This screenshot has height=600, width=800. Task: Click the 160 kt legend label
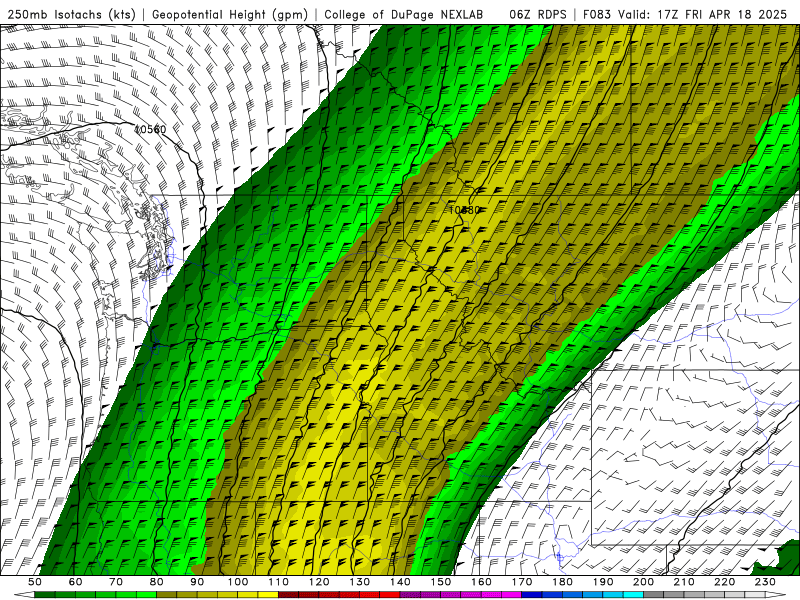pos(481,582)
